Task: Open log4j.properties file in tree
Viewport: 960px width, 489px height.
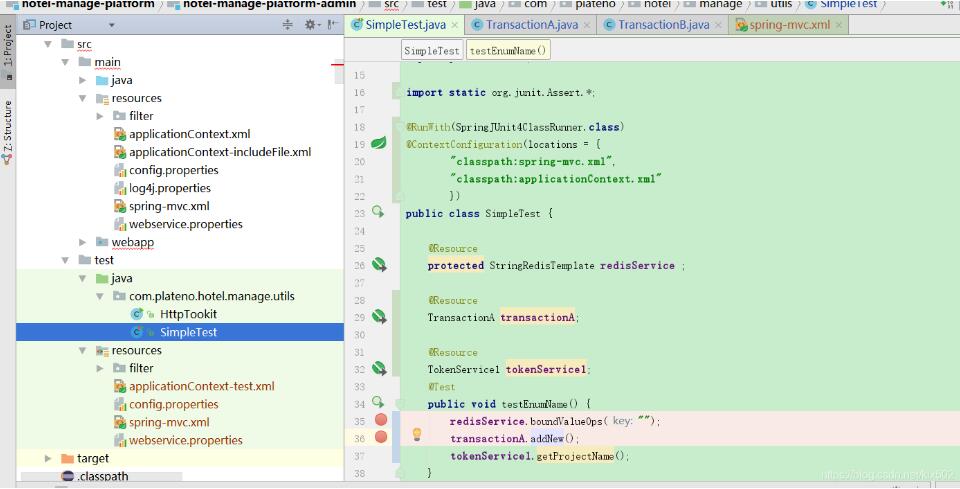Action: pyautogui.click(x=169, y=188)
